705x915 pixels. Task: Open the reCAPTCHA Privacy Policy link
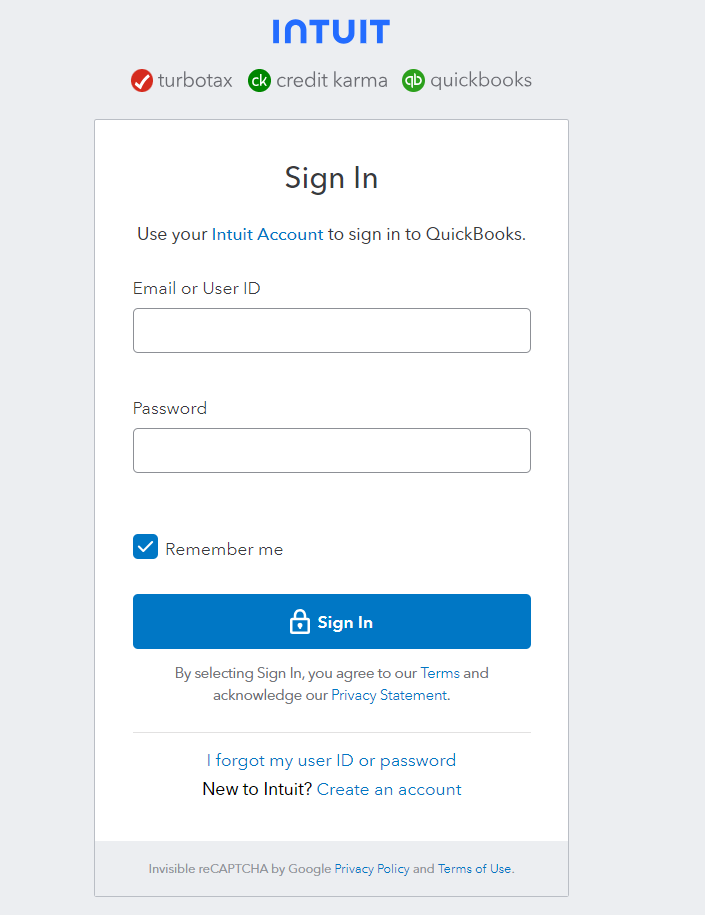pos(372,869)
